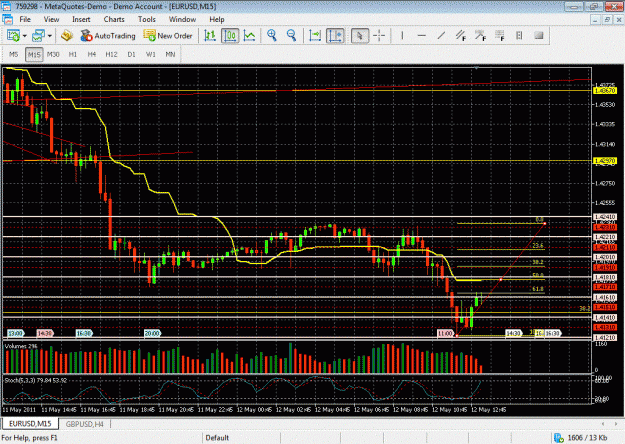Switch timeframe to M5

14,55
